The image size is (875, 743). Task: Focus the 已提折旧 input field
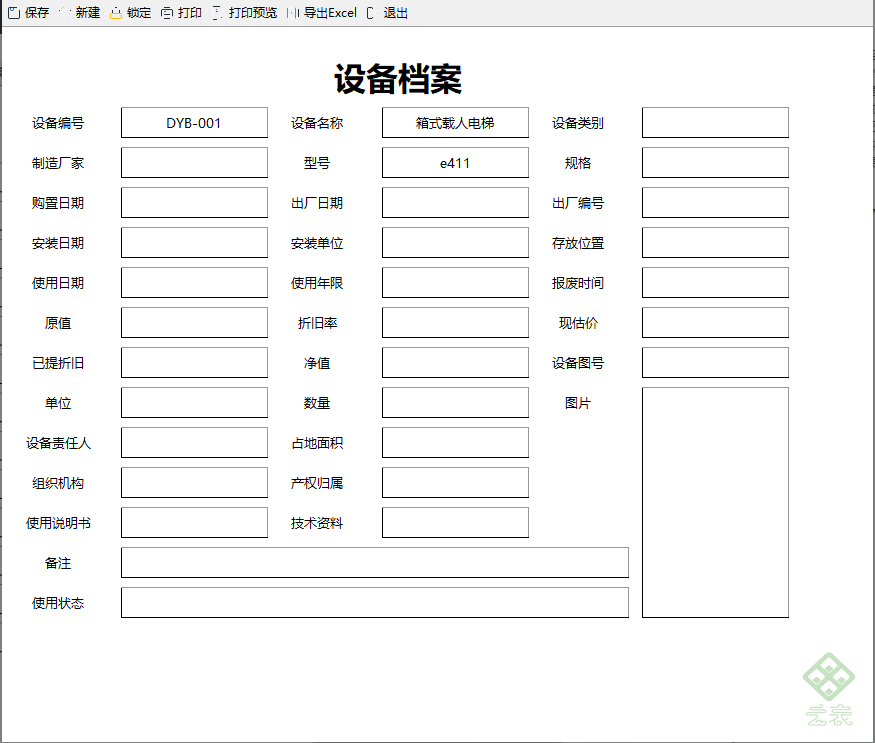(x=194, y=363)
